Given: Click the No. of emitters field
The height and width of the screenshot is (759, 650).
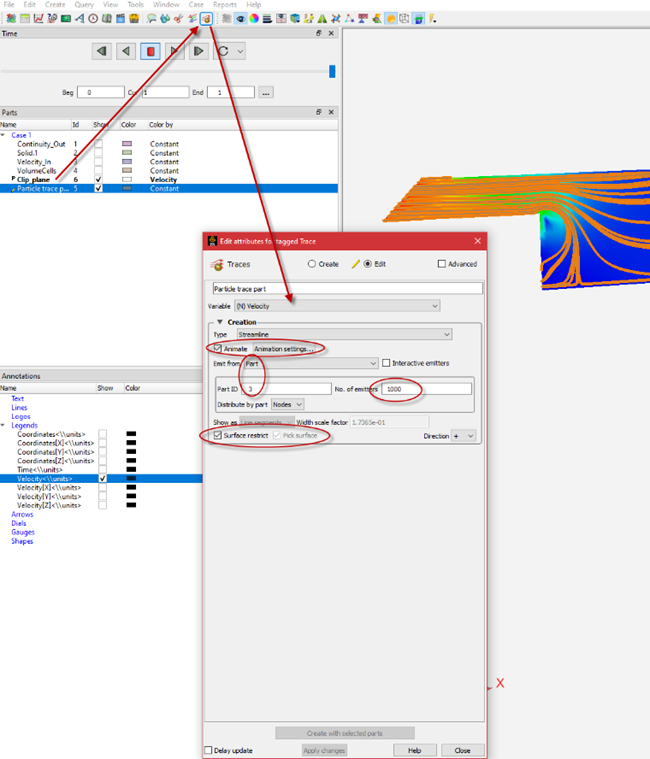Looking at the screenshot, I should click(426, 389).
